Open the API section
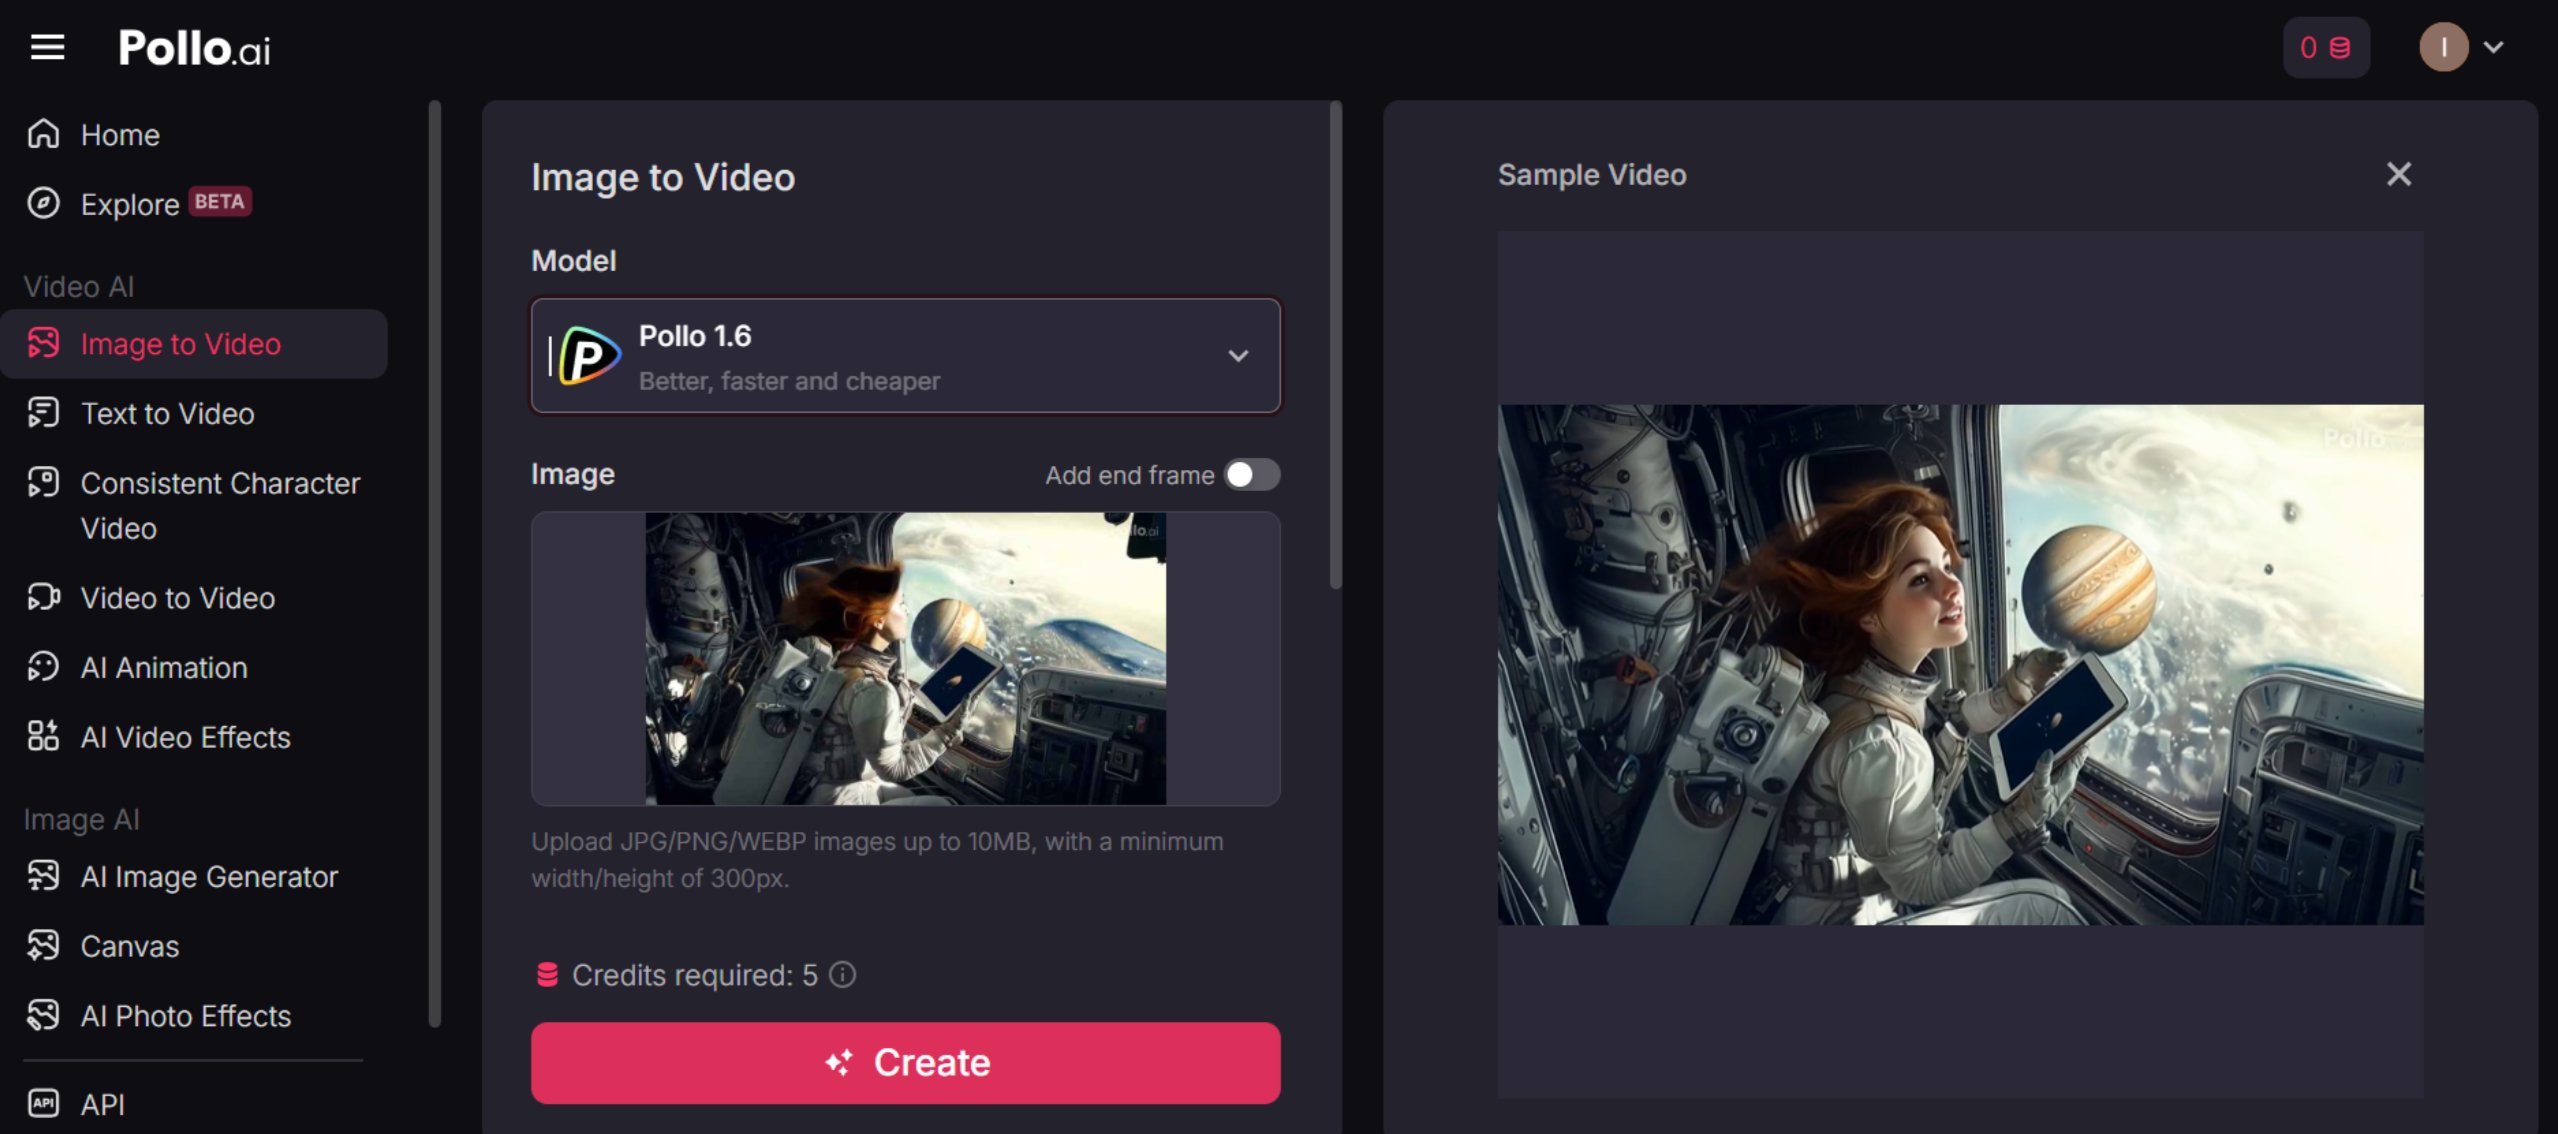Screen dimensions: 2558x1134 click(x=101, y=1104)
